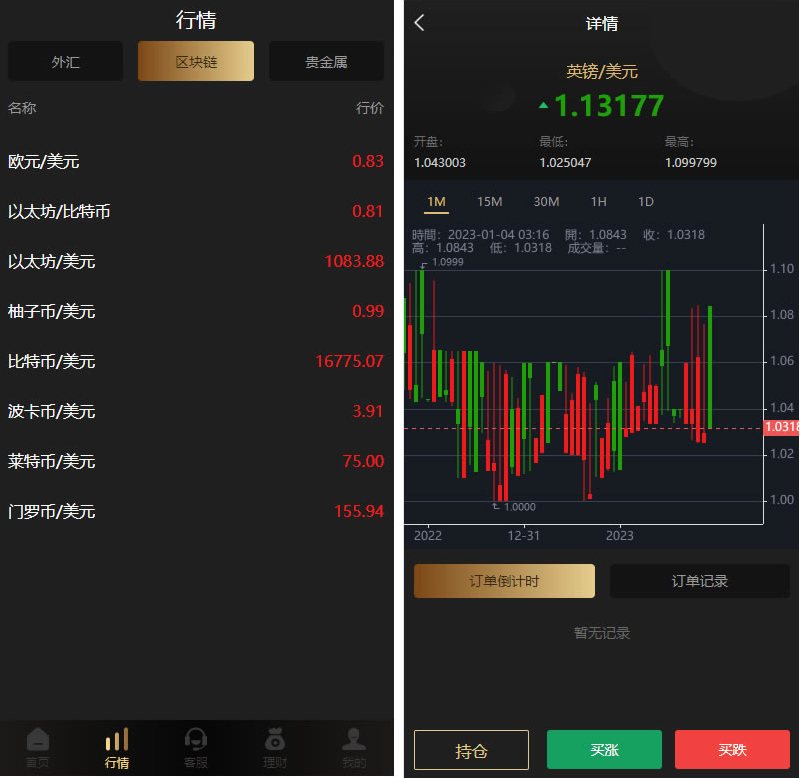Click the 英镑/美元 pair title
The width and height of the screenshot is (800, 778).
pyautogui.click(x=602, y=71)
